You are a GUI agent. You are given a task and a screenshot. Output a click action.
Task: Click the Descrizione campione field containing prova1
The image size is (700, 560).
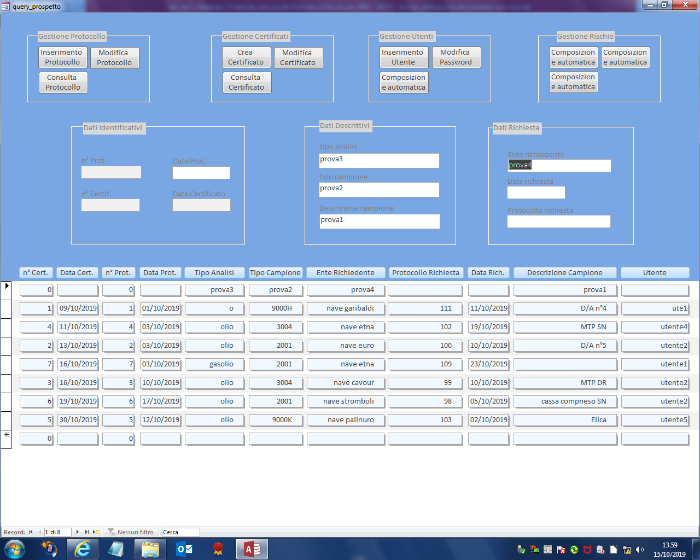(x=379, y=221)
